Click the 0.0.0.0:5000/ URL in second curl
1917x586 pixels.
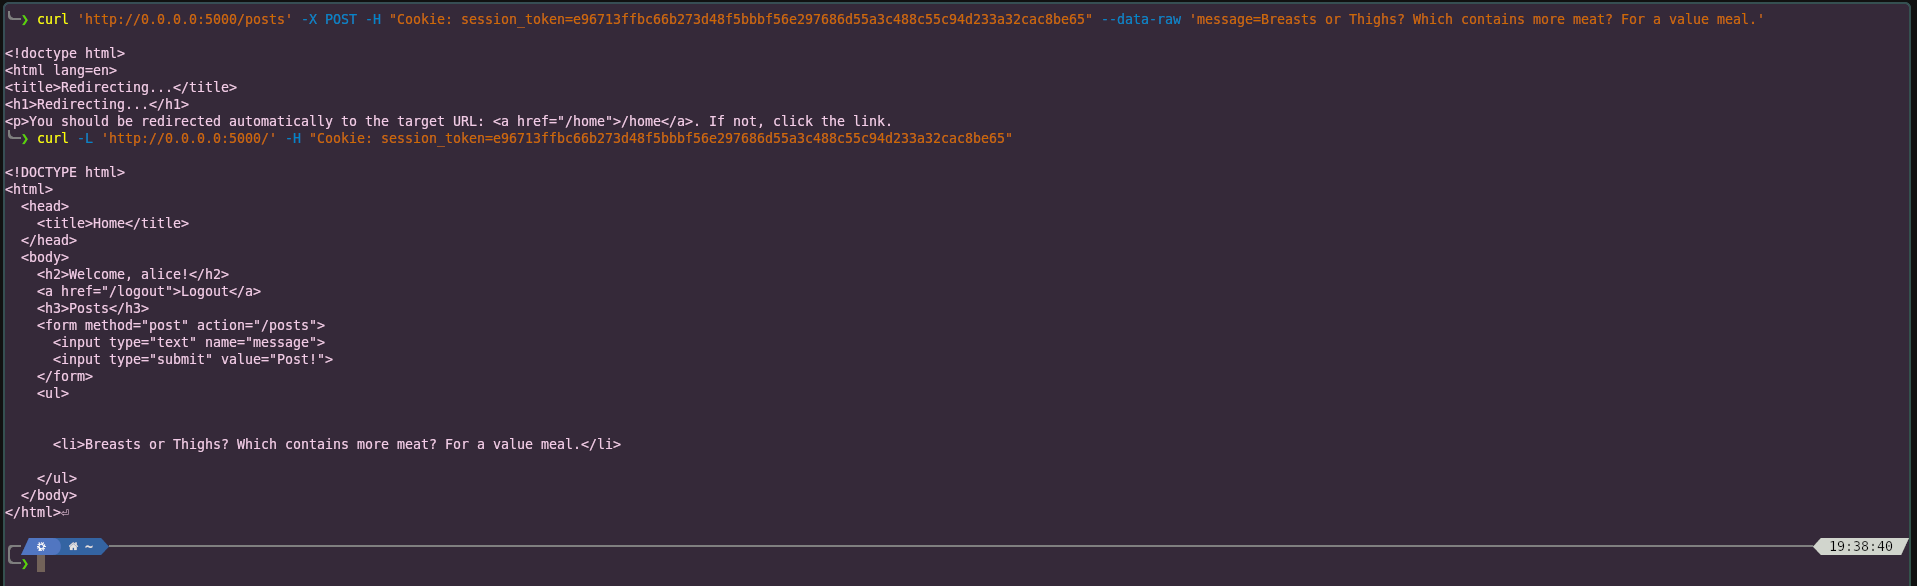(x=189, y=138)
